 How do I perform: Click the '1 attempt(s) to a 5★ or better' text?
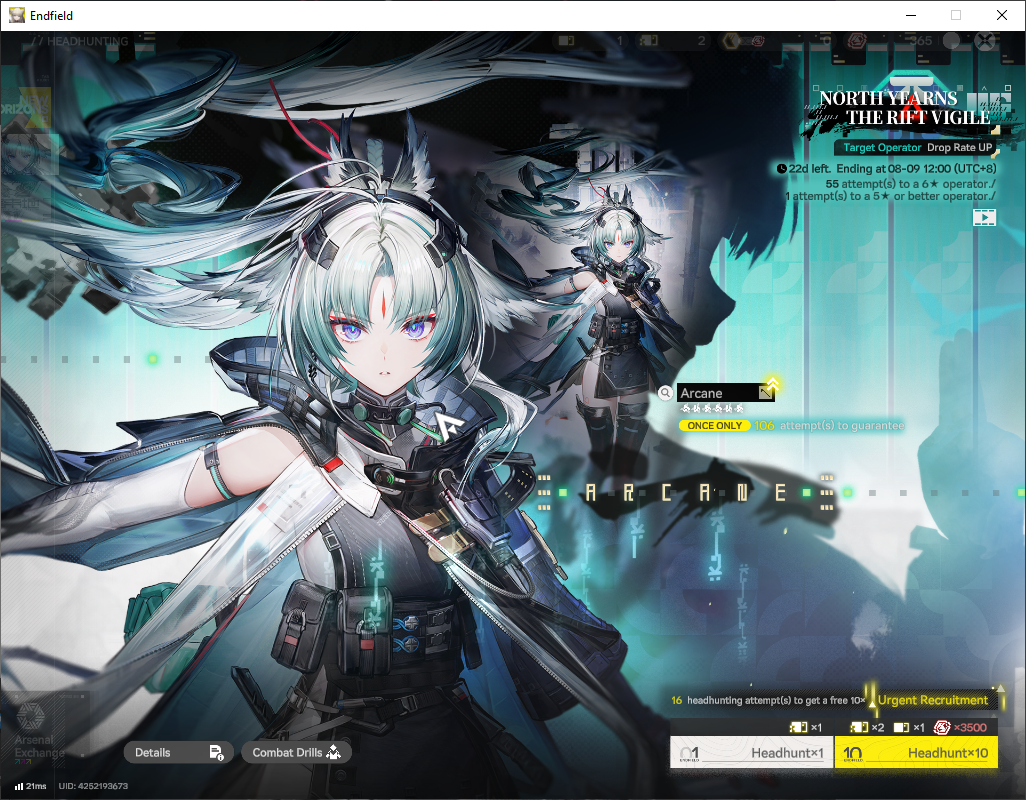891,196
